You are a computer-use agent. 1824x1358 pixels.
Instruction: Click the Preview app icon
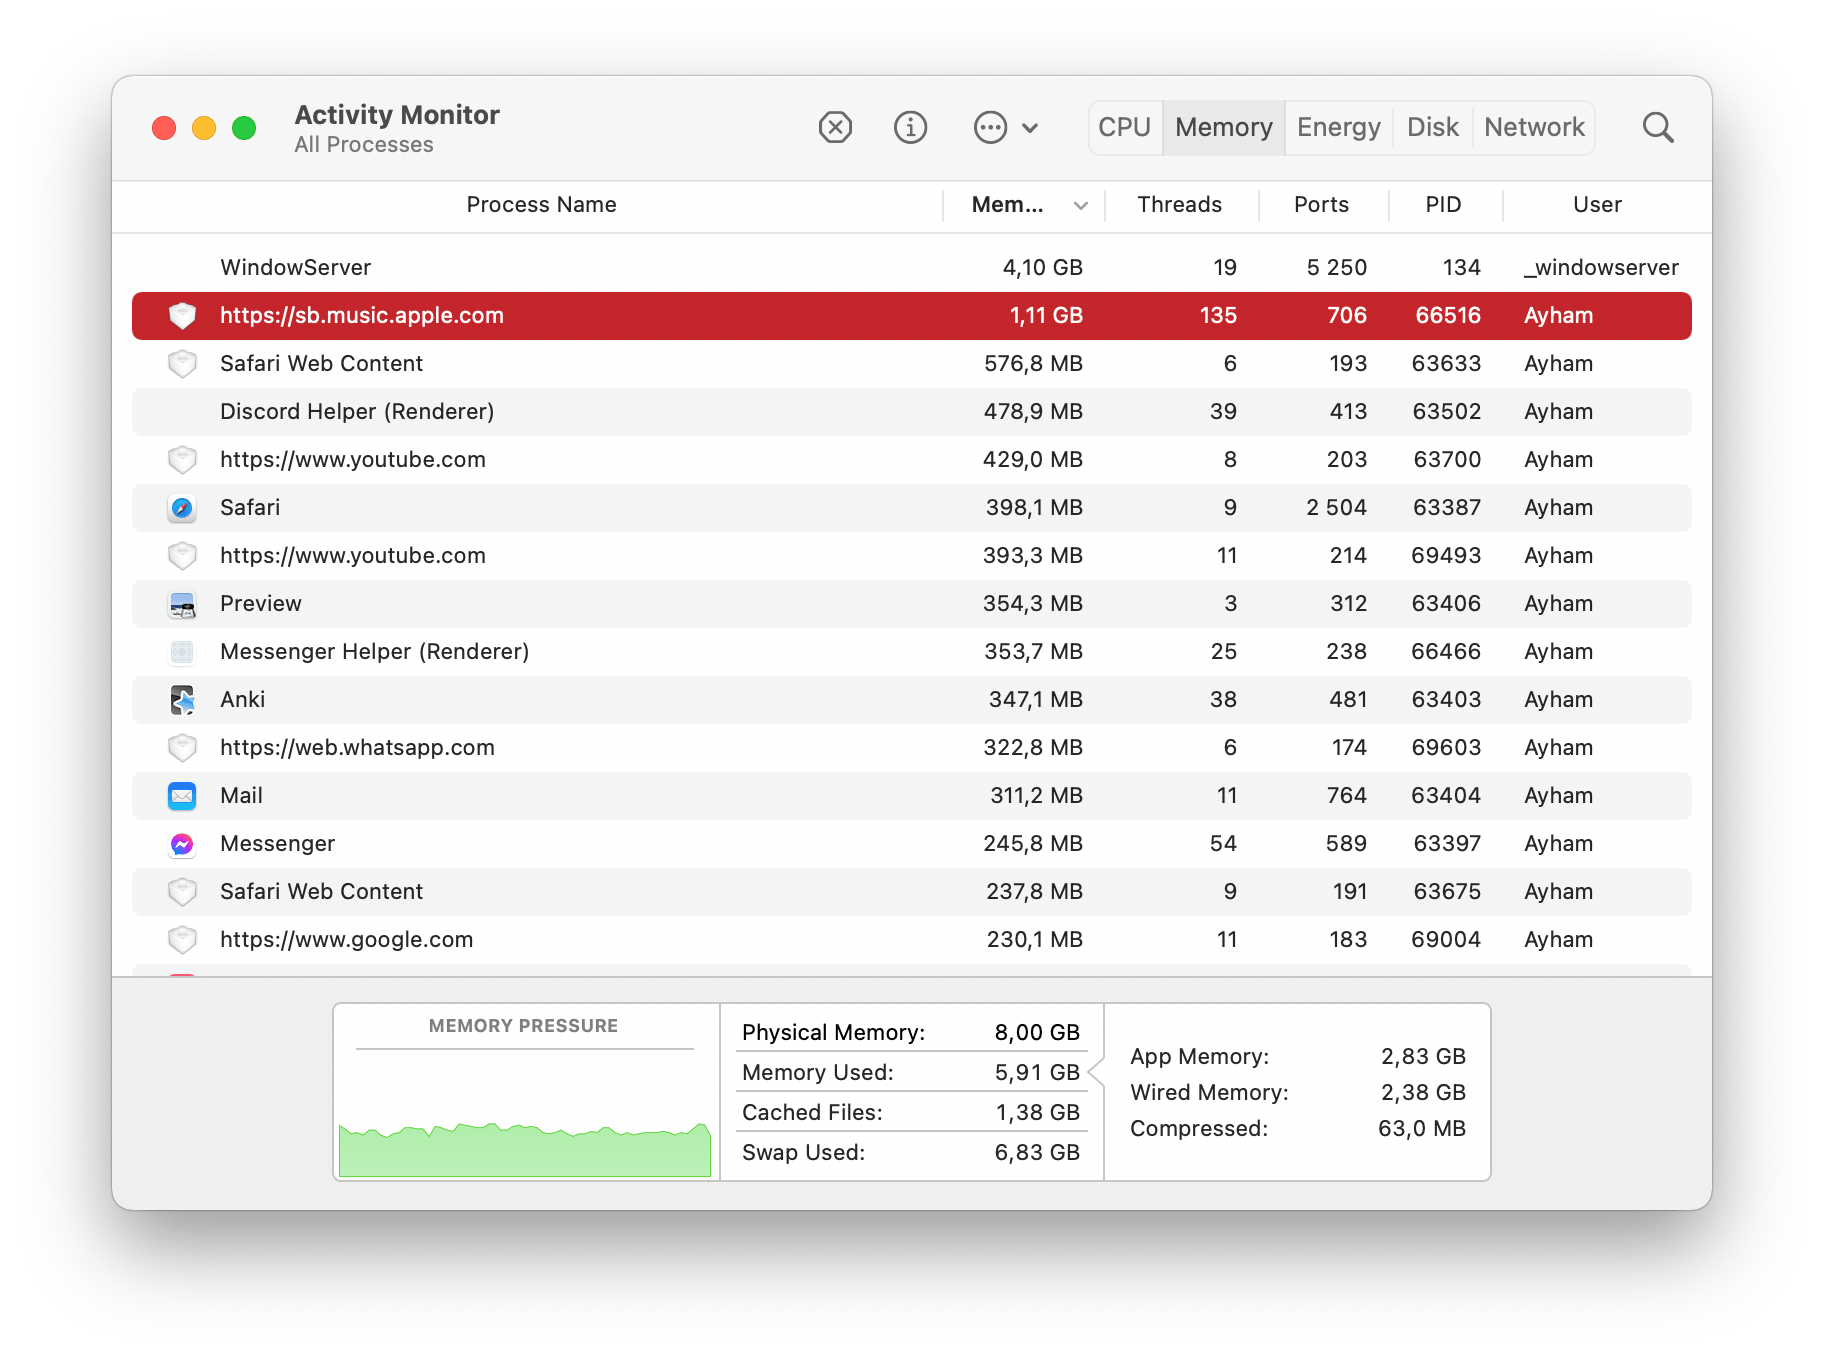(x=182, y=604)
